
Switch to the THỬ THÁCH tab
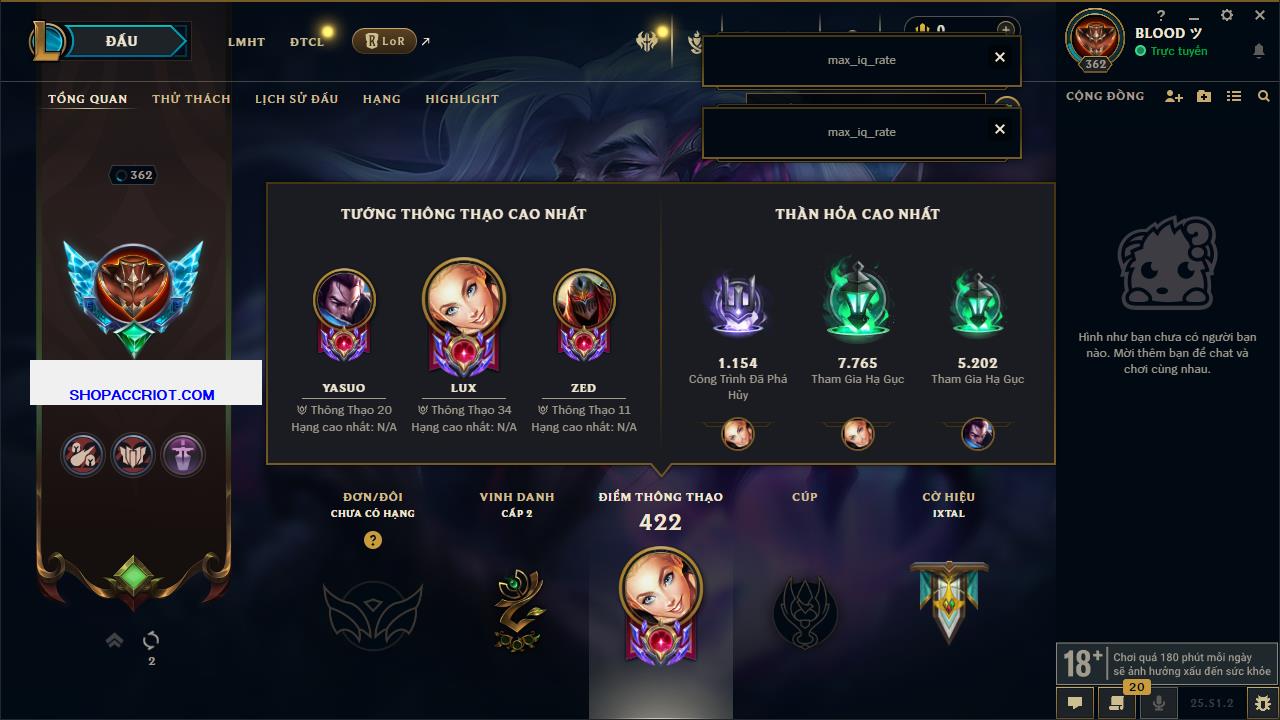coord(191,99)
